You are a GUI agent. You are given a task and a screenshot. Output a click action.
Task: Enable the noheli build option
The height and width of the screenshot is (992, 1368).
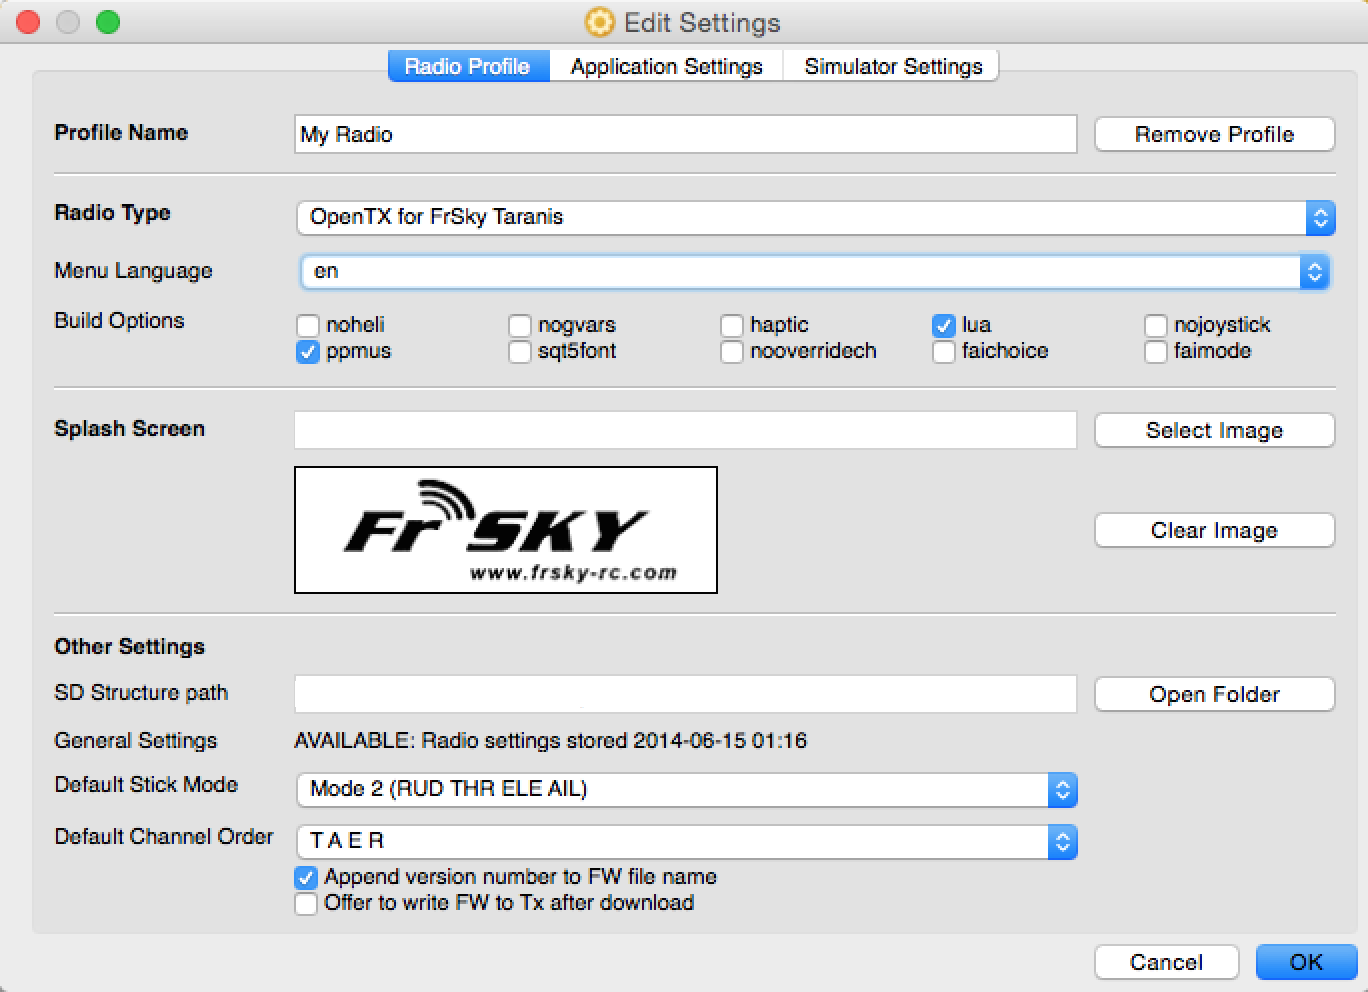(308, 325)
